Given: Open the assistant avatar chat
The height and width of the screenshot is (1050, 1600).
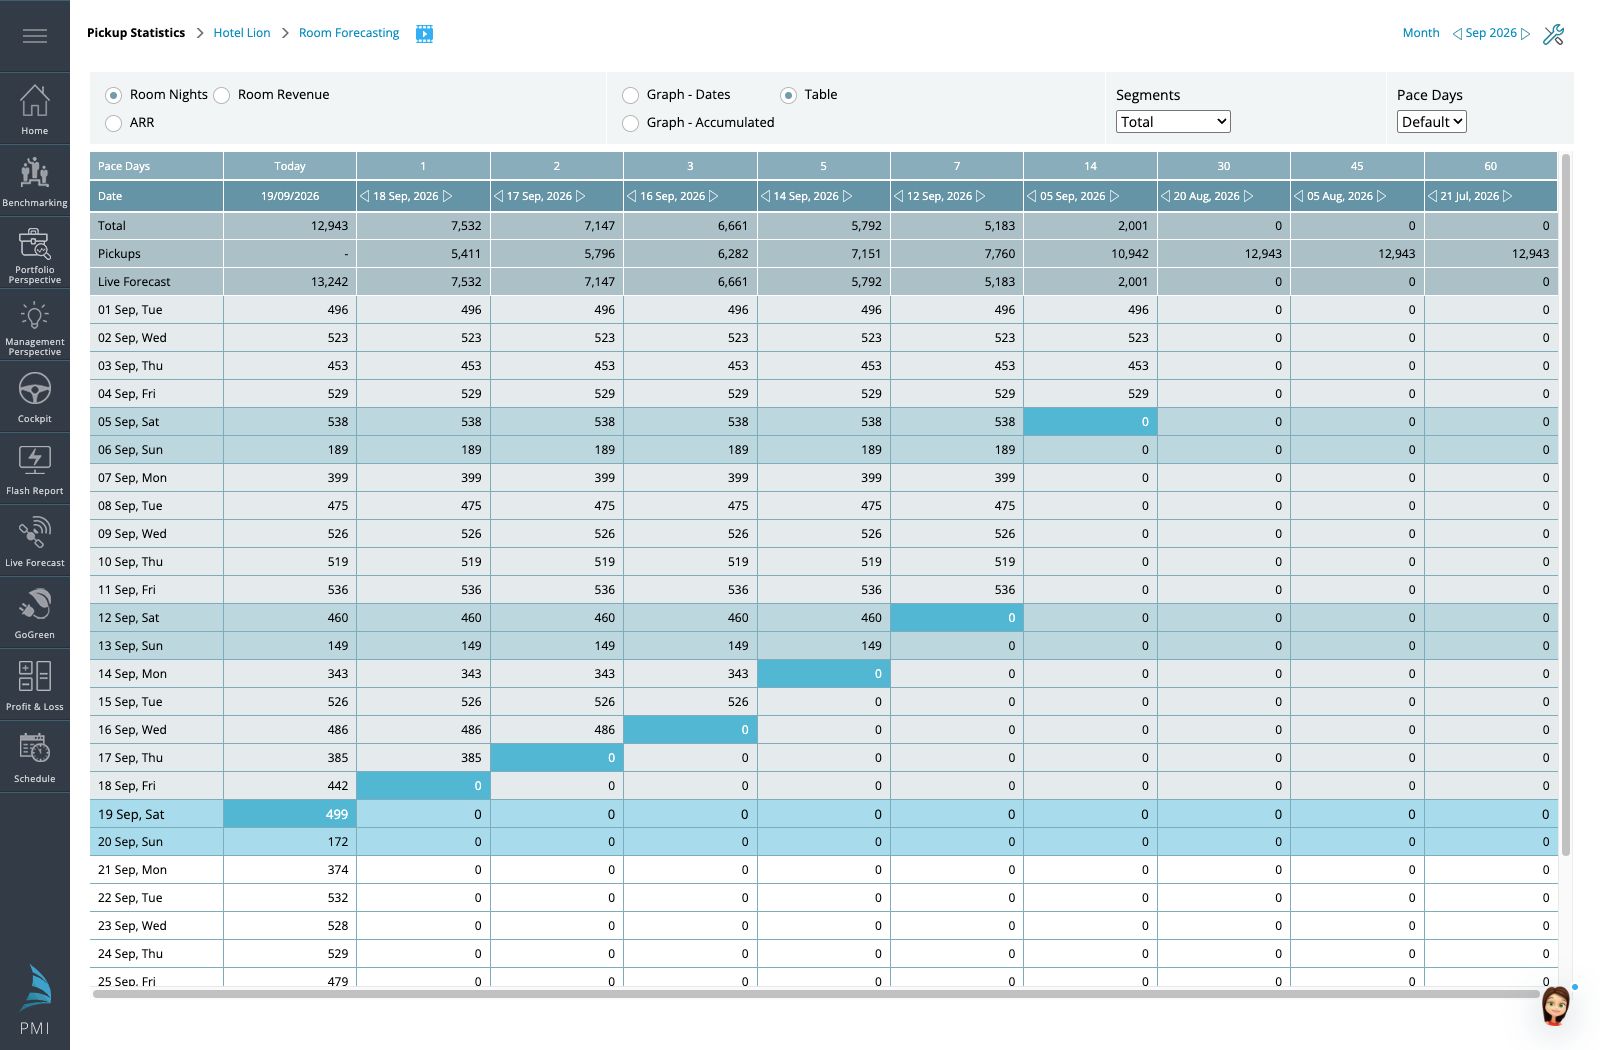Looking at the screenshot, I should [x=1555, y=1005].
